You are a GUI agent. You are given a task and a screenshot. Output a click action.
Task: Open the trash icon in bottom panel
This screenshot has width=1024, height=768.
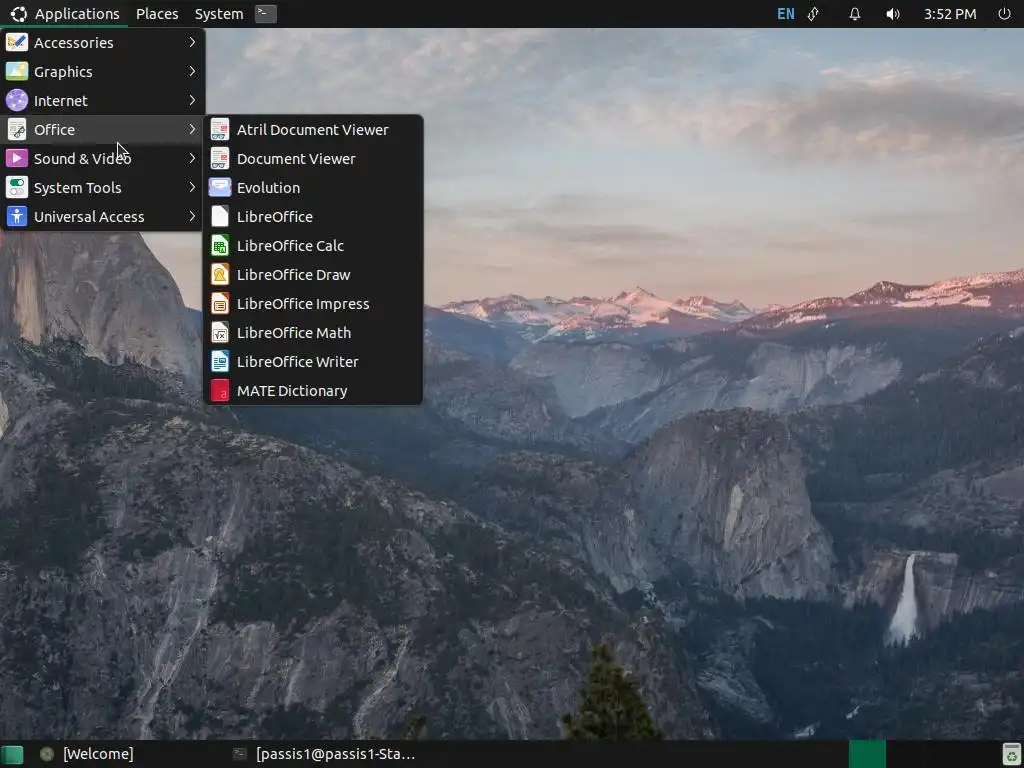[x=1012, y=754]
